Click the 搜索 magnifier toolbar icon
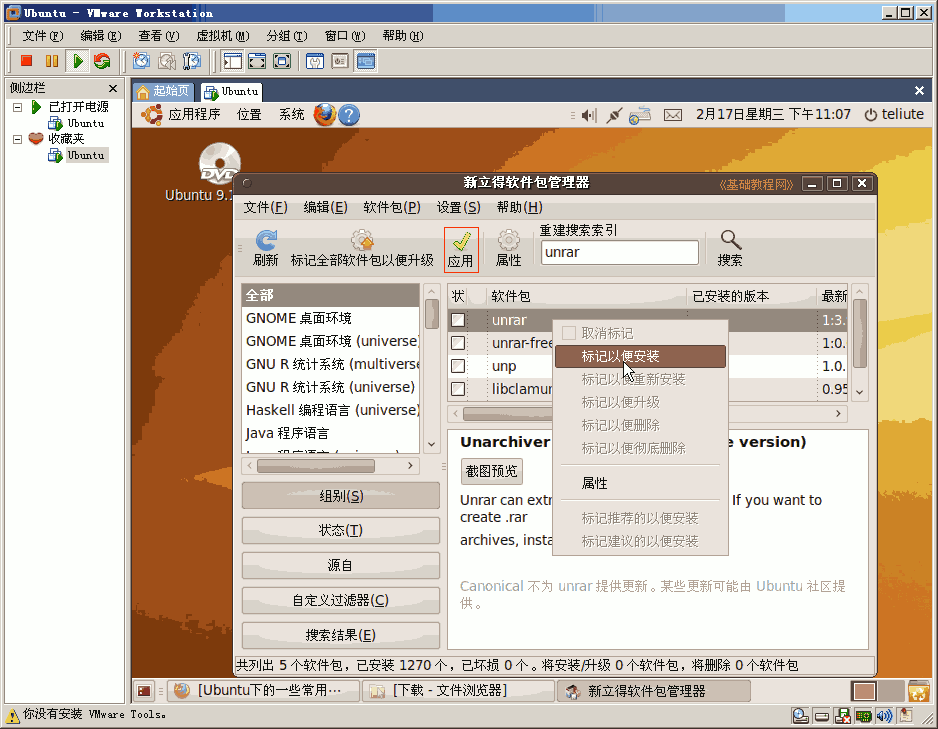 [730, 248]
